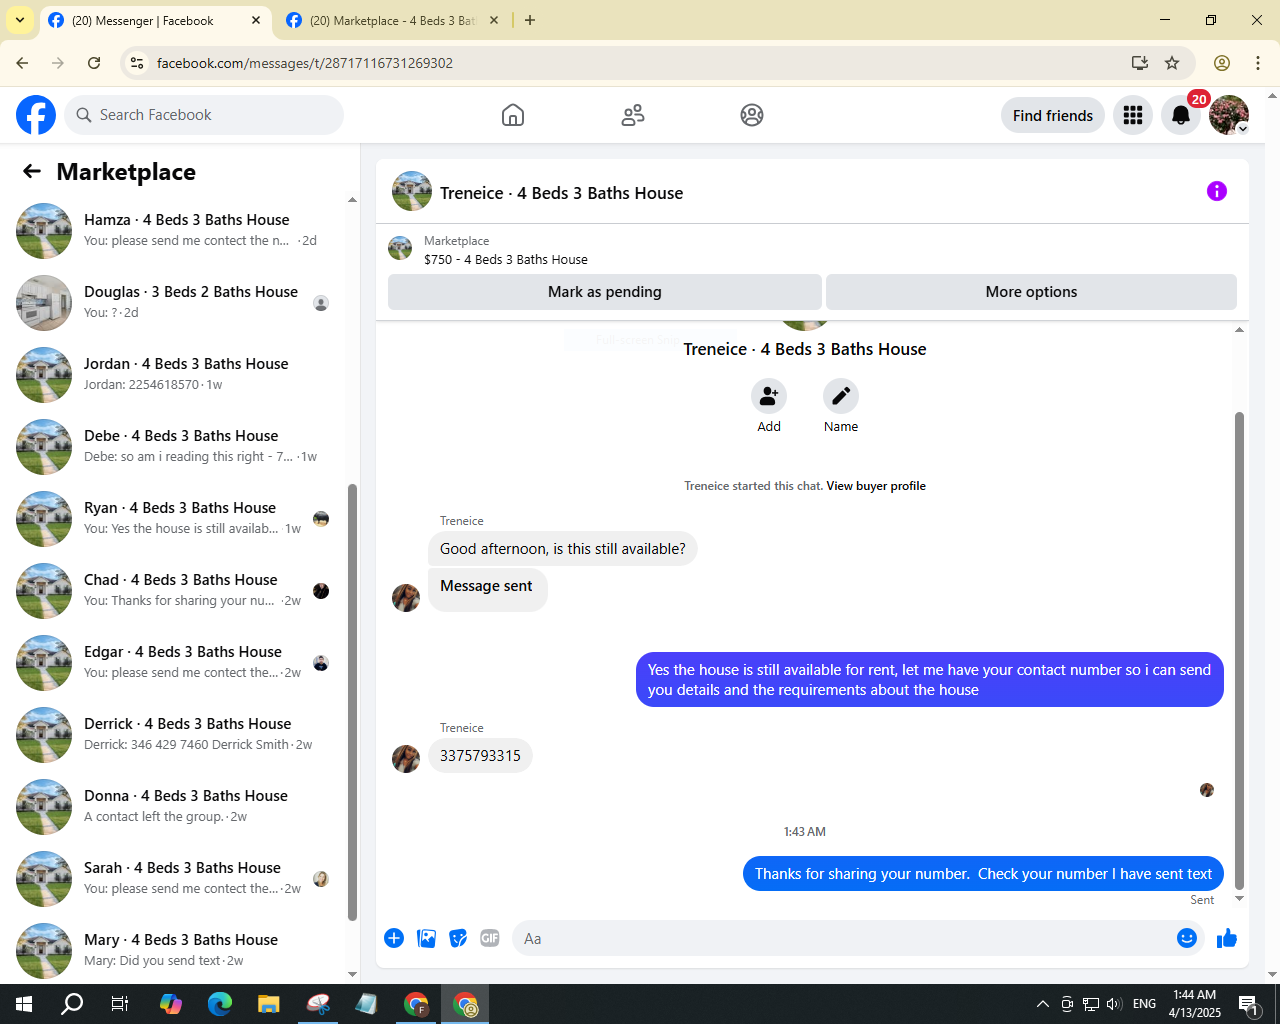This screenshot has height=1024, width=1280.
Task: Open Microsoft Edge from taskbar
Action: tap(219, 1004)
